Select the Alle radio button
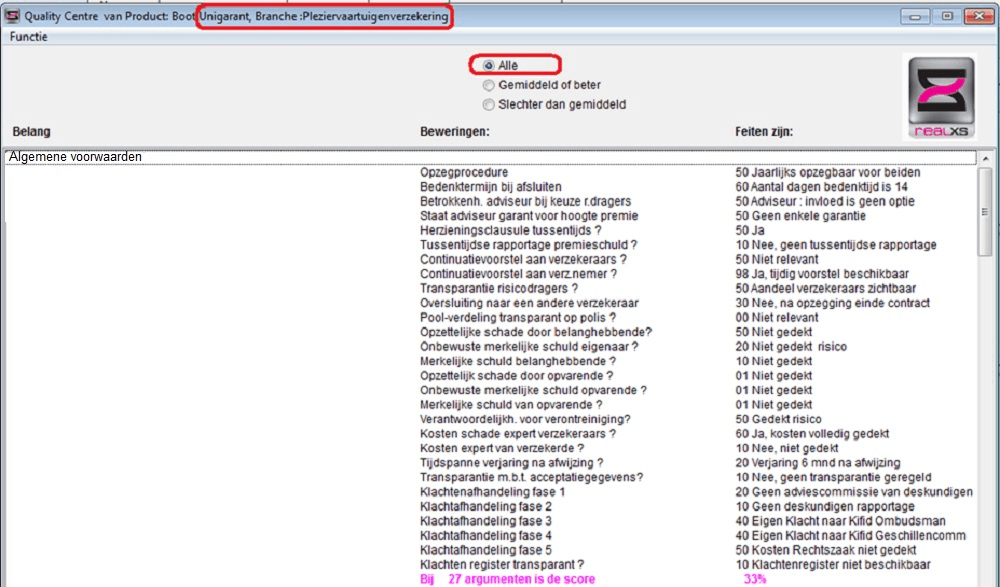The height and width of the screenshot is (587, 1000). pos(489,66)
